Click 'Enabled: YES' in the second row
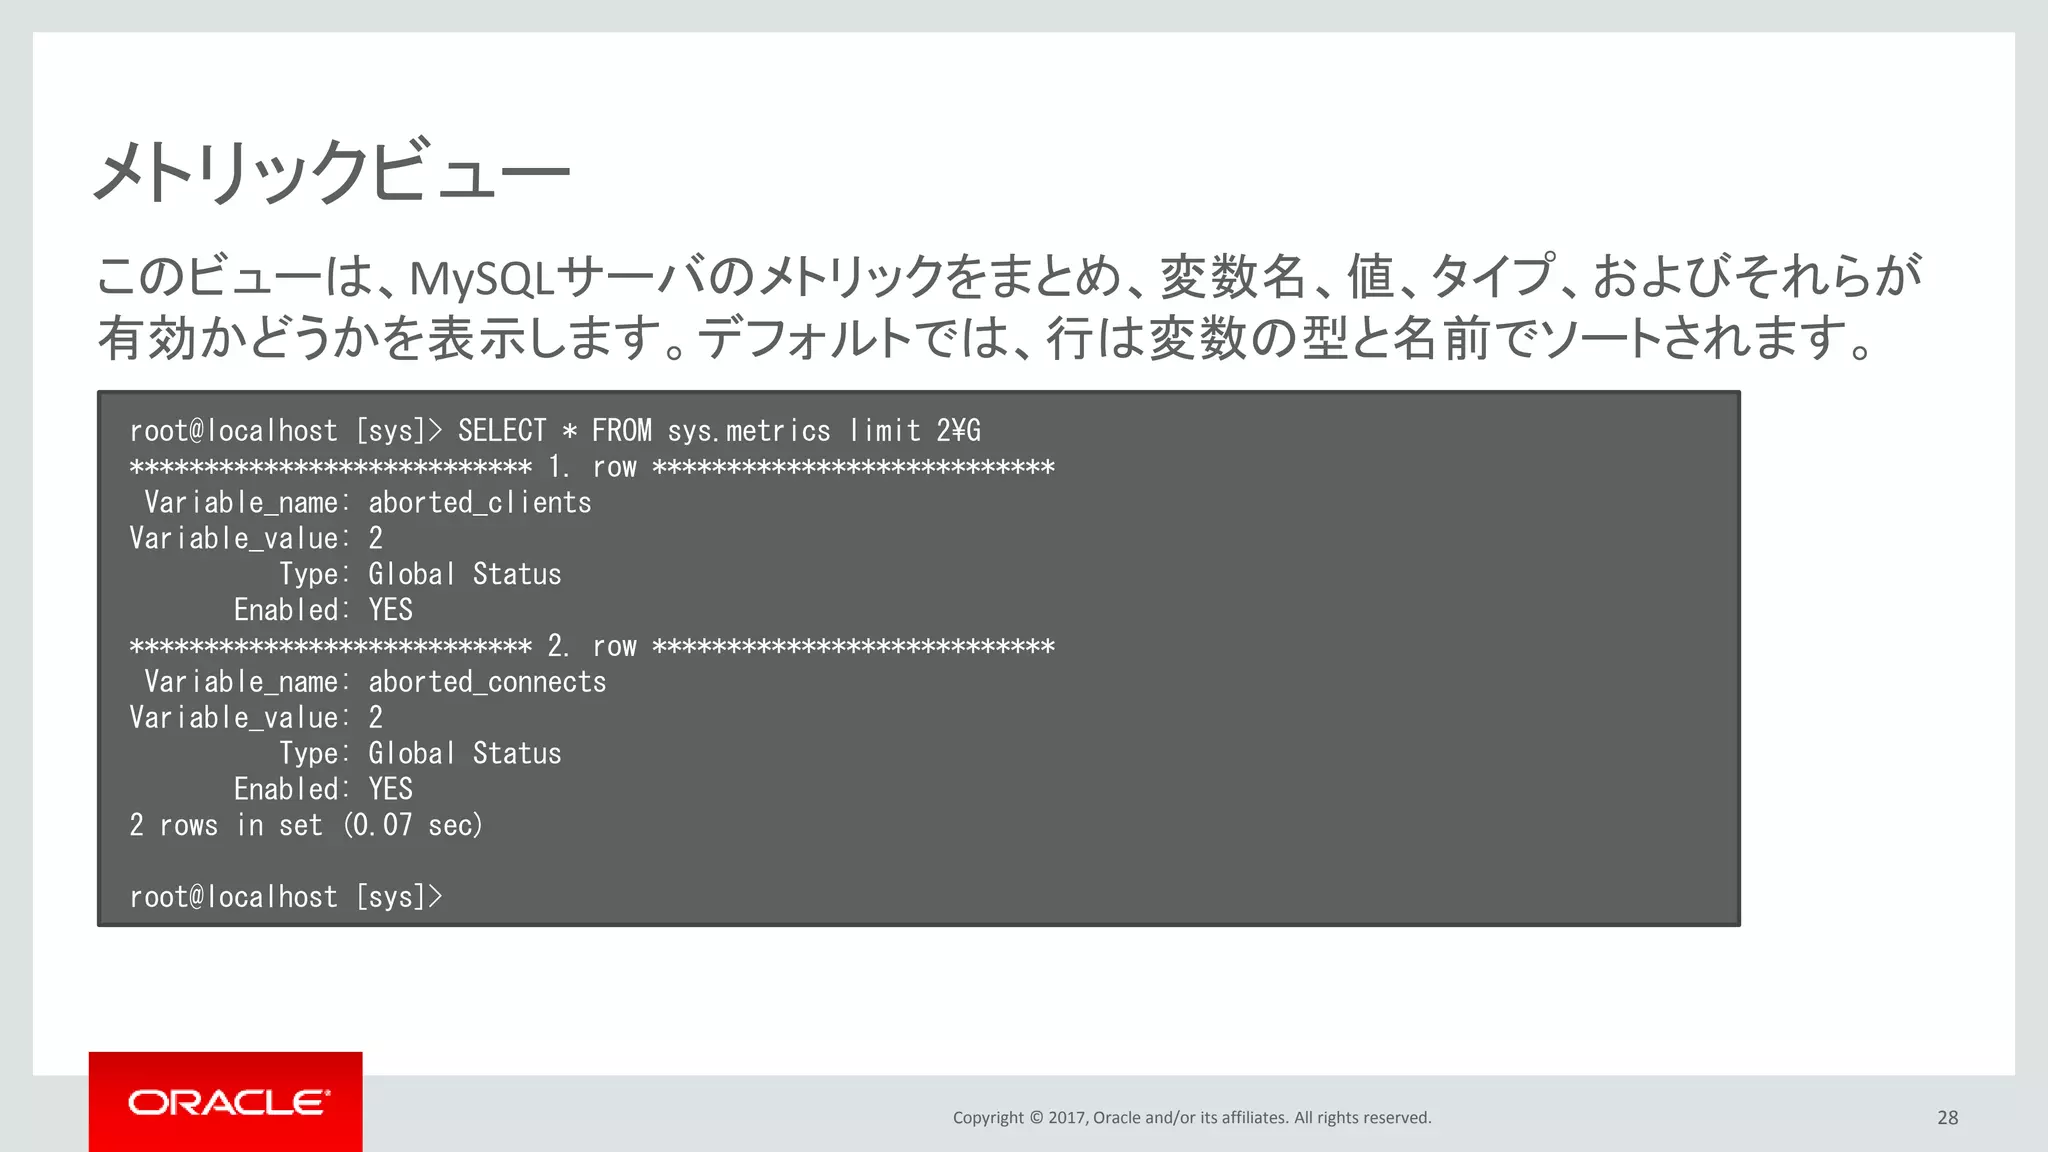The width and height of the screenshot is (2048, 1152). (x=323, y=789)
